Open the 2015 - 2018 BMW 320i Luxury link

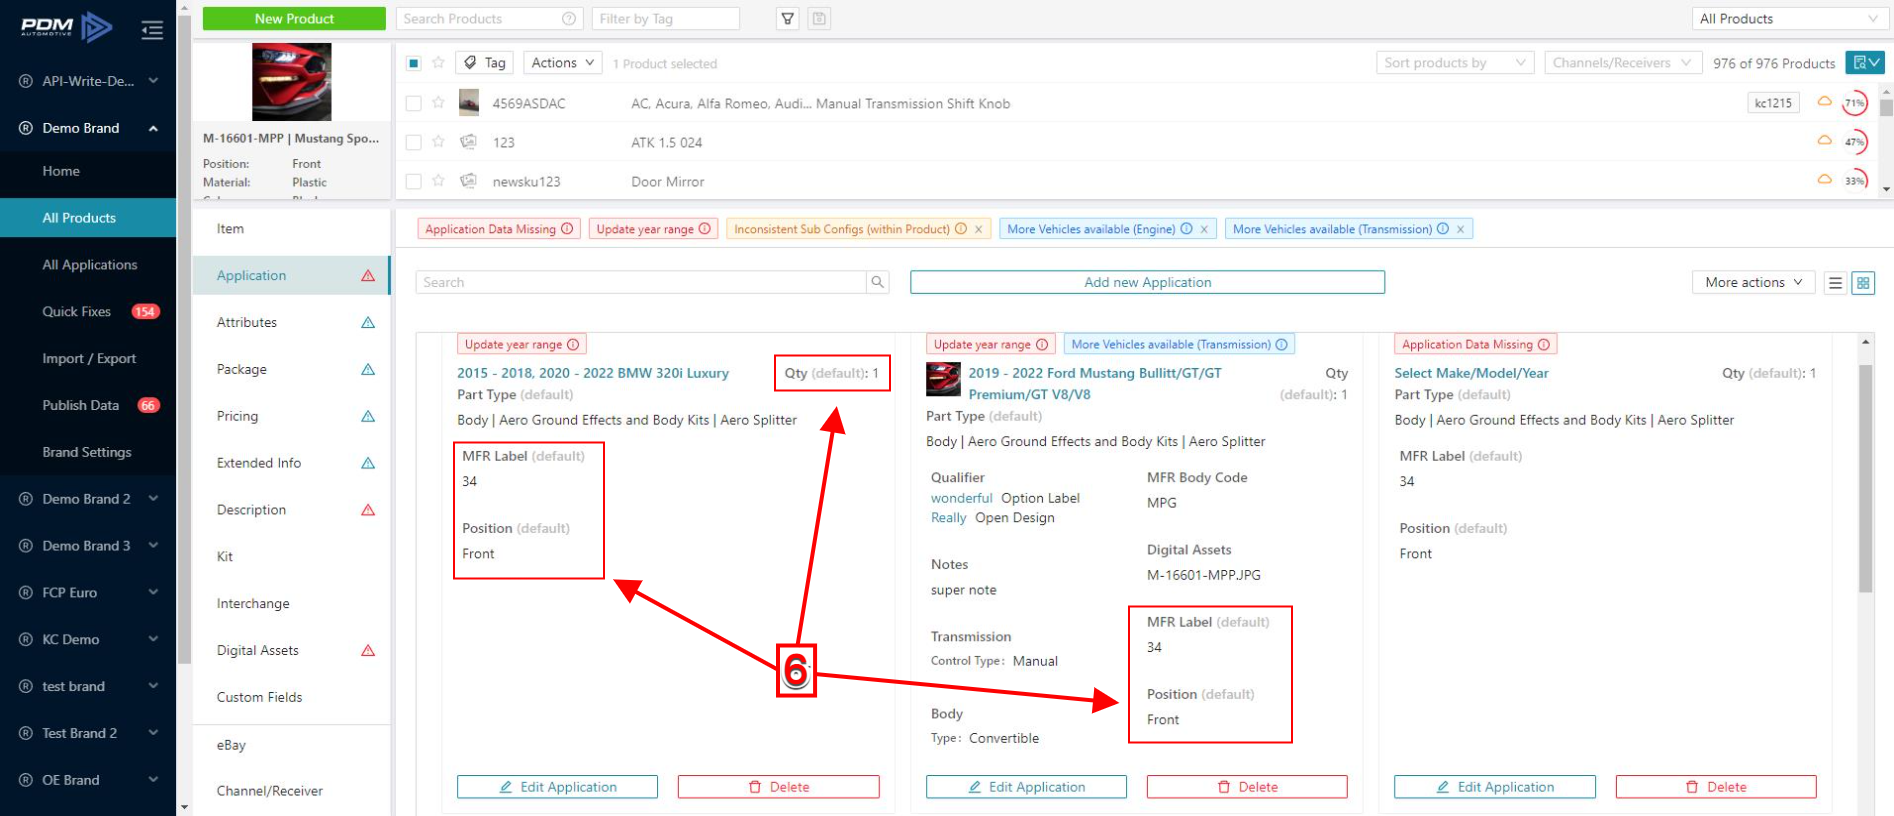point(593,373)
